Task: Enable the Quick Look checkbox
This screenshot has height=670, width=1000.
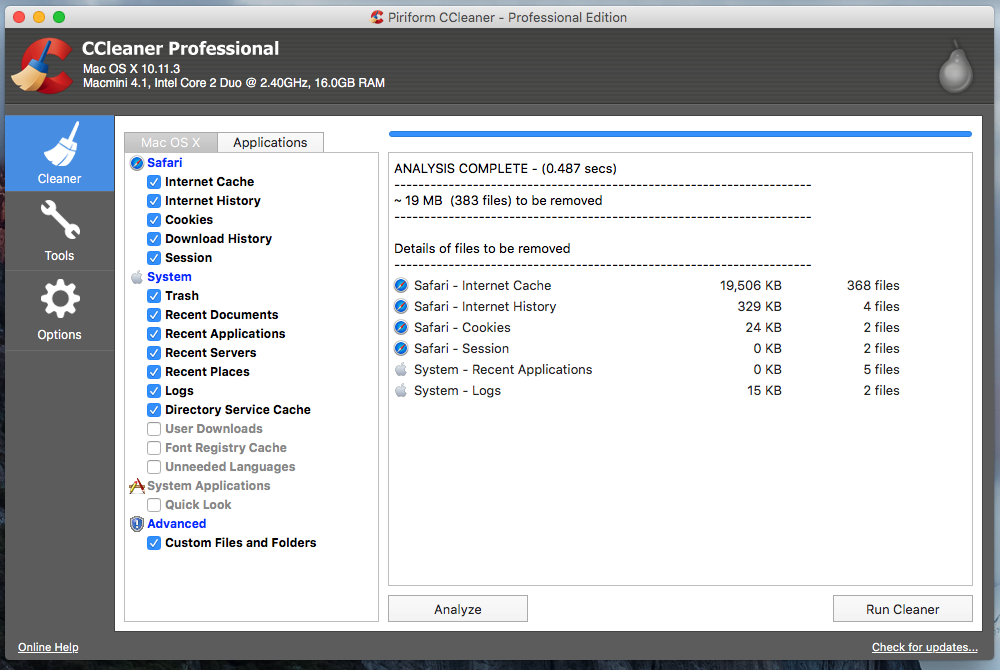Action: (x=154, y=505)
